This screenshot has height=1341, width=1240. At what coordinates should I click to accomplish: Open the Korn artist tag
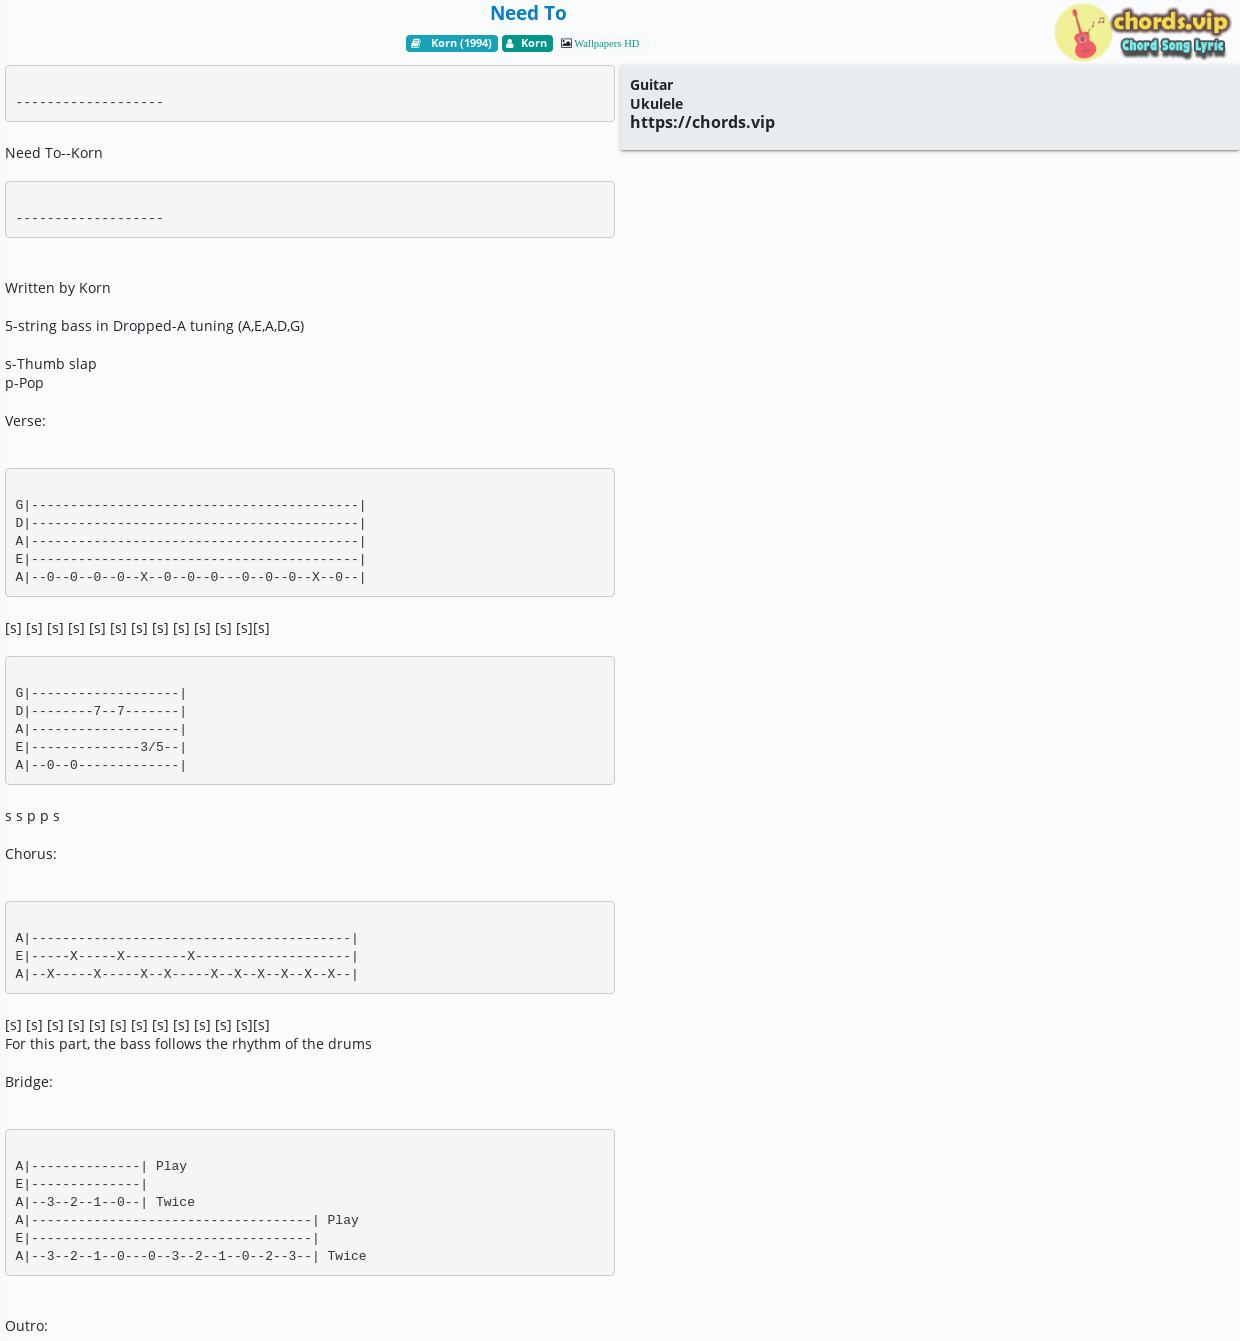[x=527, y=43]
